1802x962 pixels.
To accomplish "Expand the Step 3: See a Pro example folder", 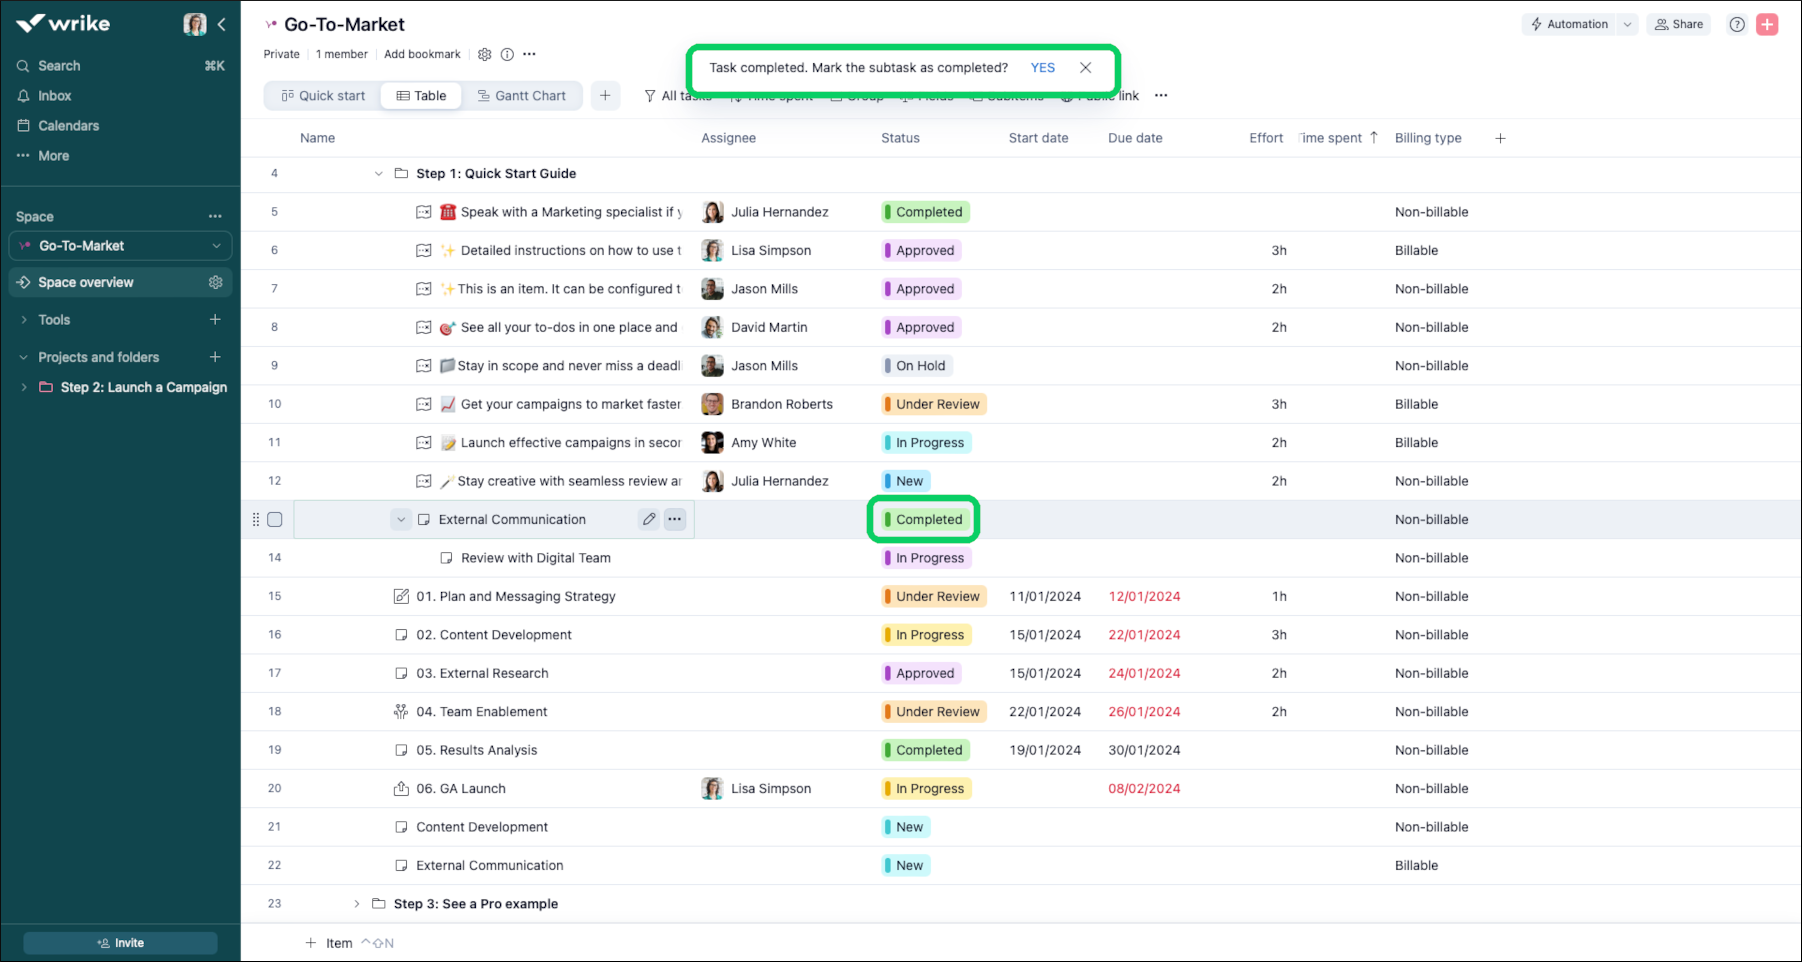I will (x=356, y=904).
